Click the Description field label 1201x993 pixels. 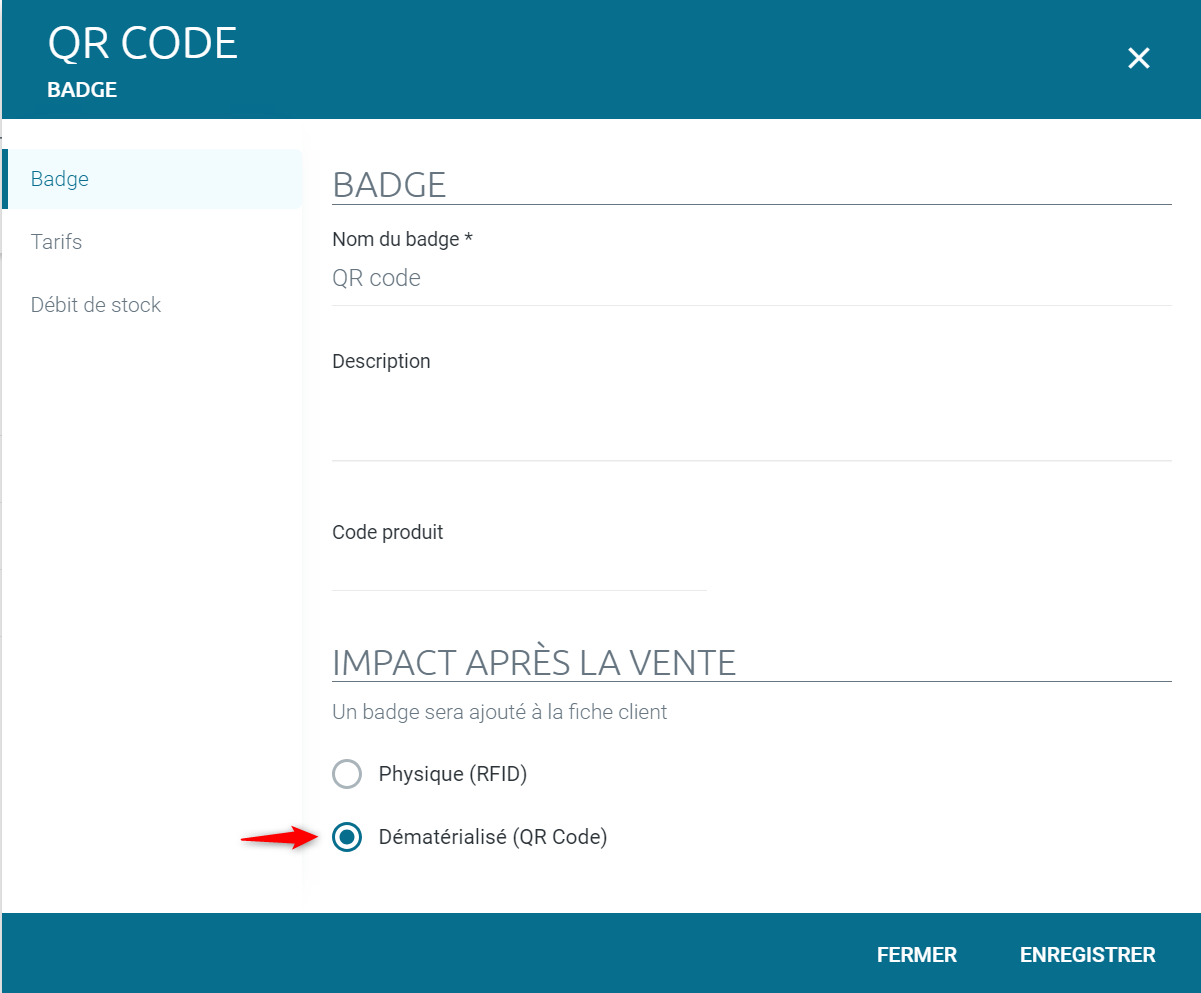381,361
